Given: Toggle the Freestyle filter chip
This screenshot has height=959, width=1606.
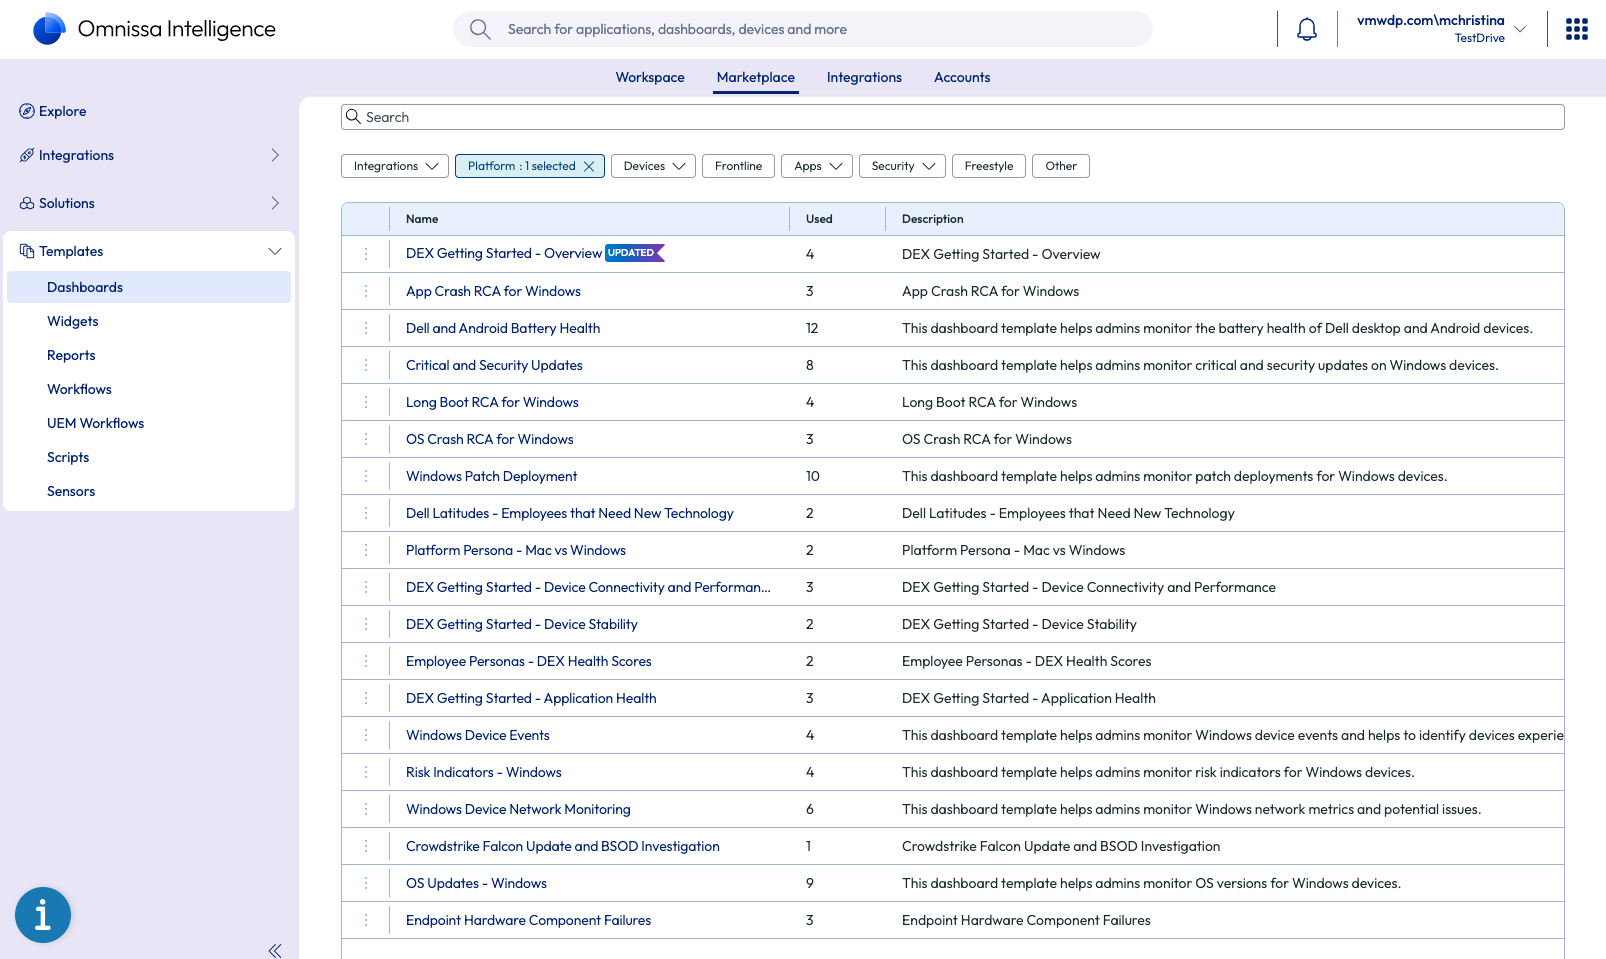Looking at the screenshot, I should tap(988, 166).
